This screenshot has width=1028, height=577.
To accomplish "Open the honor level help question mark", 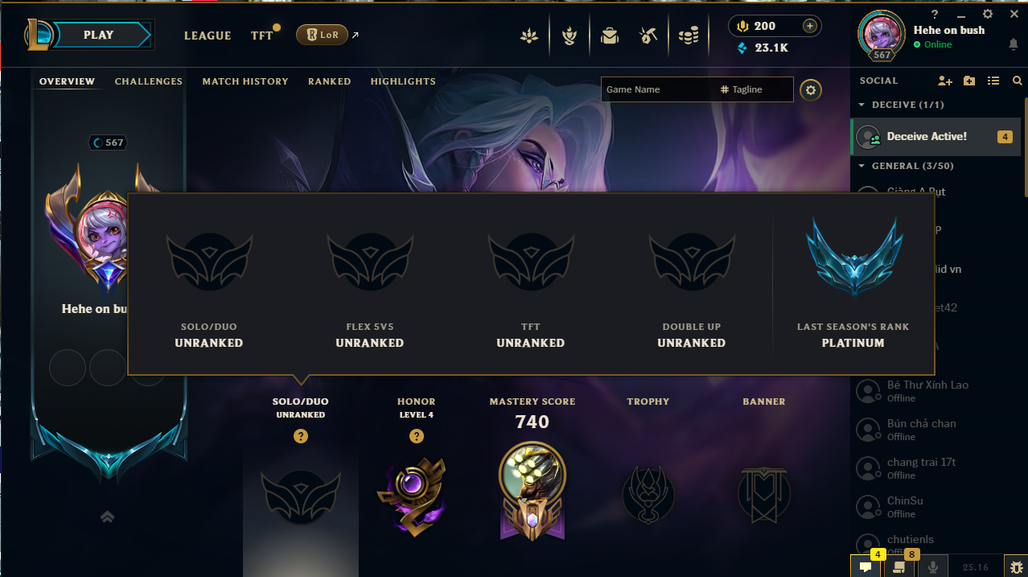I will coord(416,436).
